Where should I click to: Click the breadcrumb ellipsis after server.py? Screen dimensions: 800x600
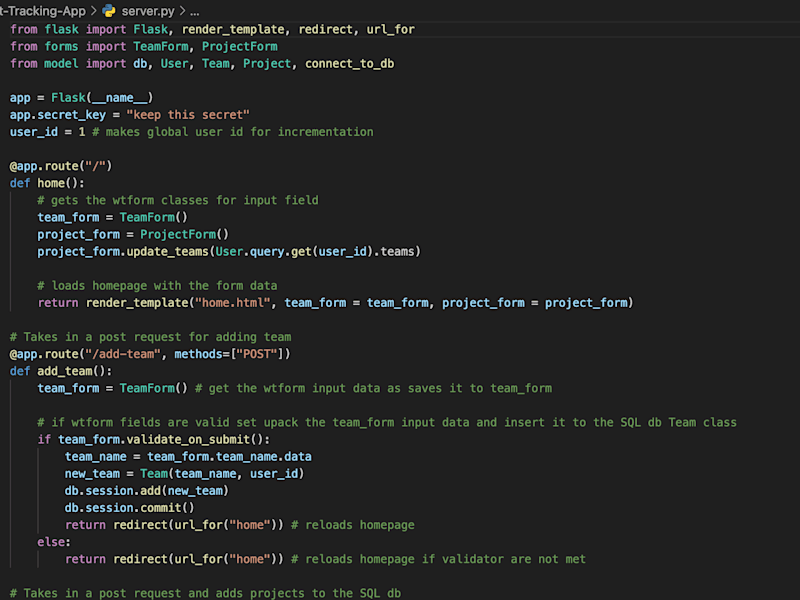click(194, 11)
